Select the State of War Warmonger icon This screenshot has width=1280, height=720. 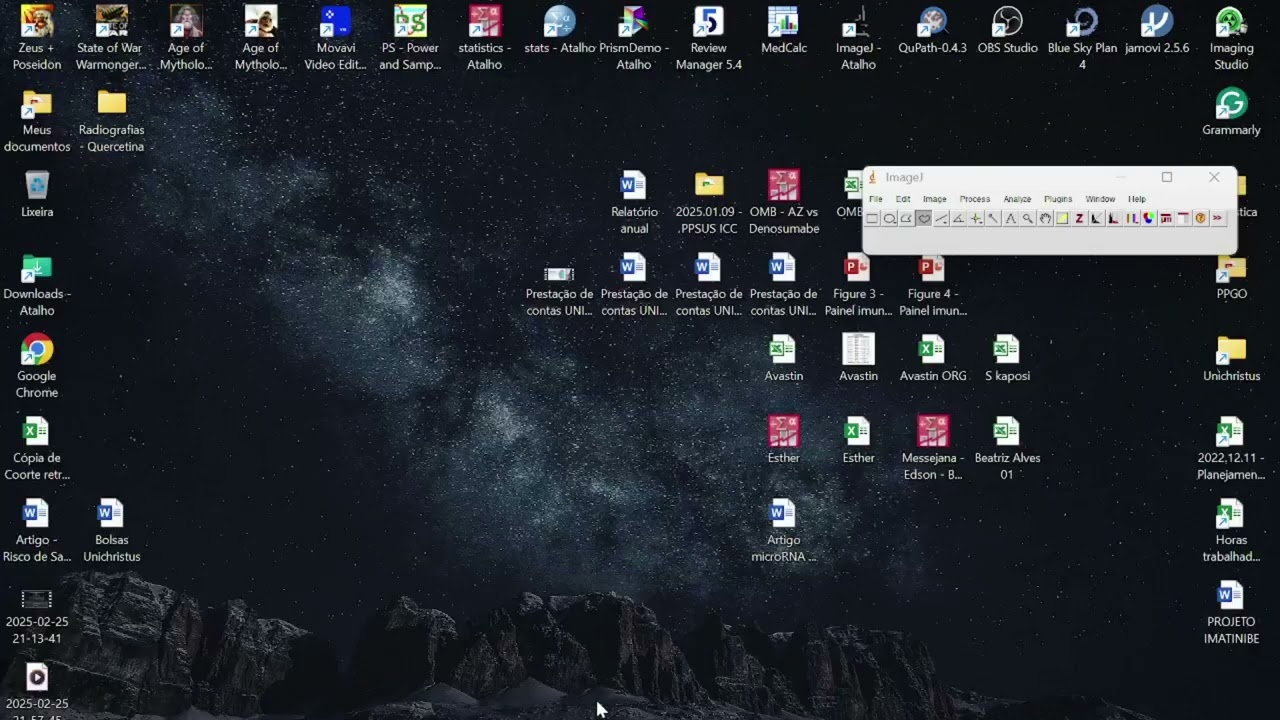pyautogui.click(x=111, y=38)
